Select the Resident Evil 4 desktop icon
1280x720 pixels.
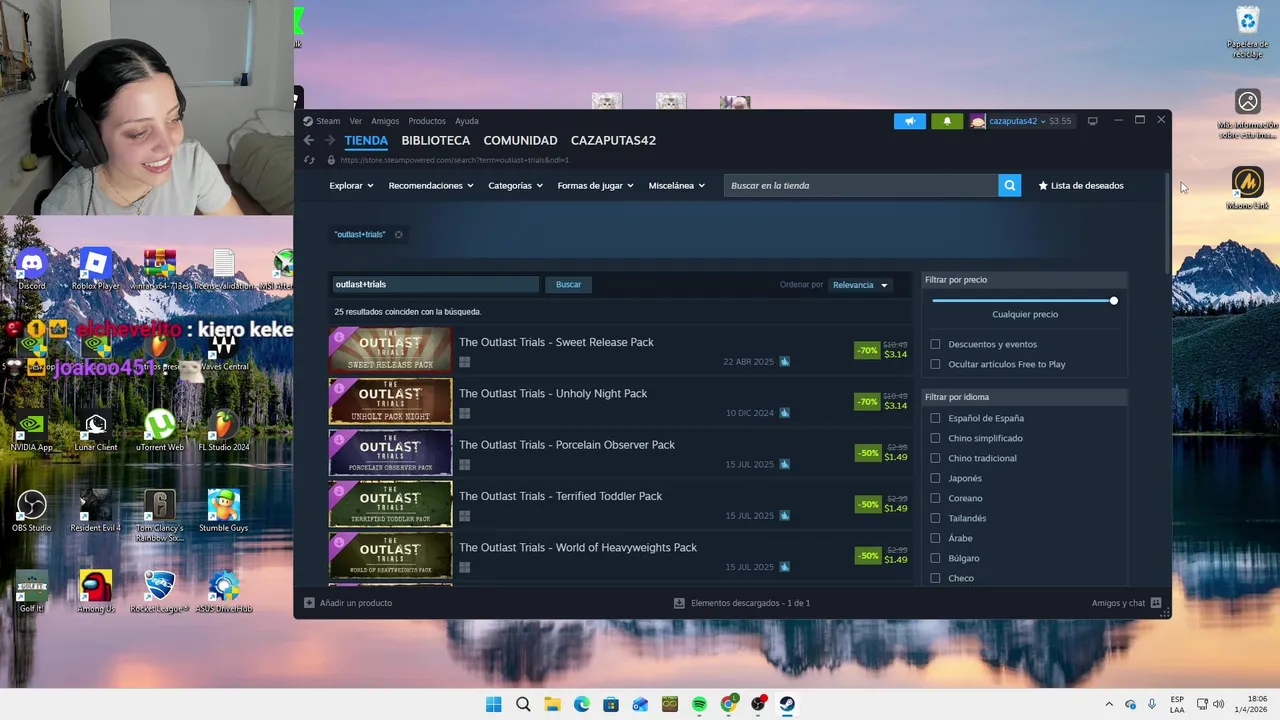95,512
